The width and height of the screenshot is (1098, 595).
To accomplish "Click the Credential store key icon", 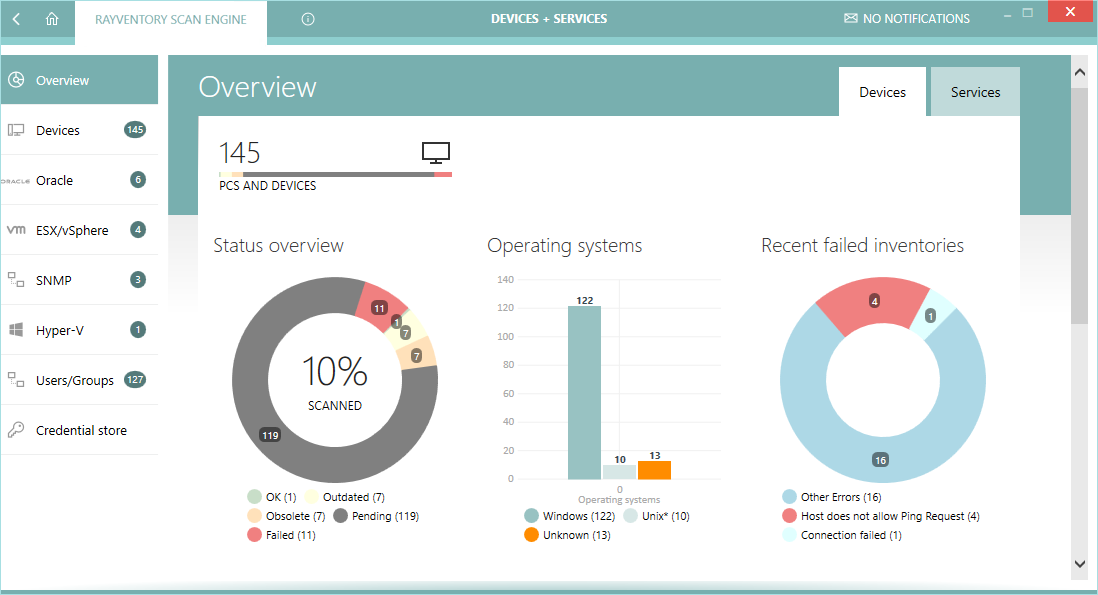I will click(16, 430).
